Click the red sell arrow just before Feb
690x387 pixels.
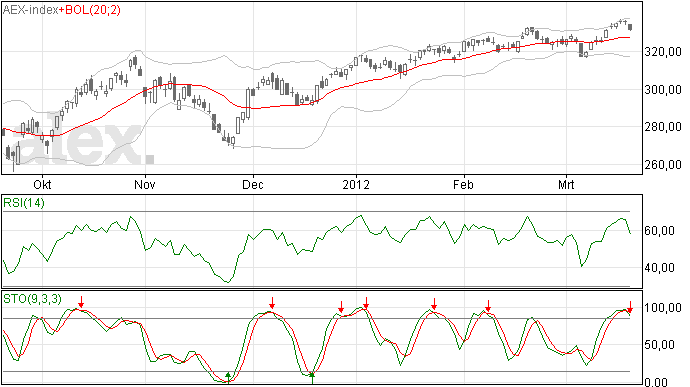pos(434,304)
